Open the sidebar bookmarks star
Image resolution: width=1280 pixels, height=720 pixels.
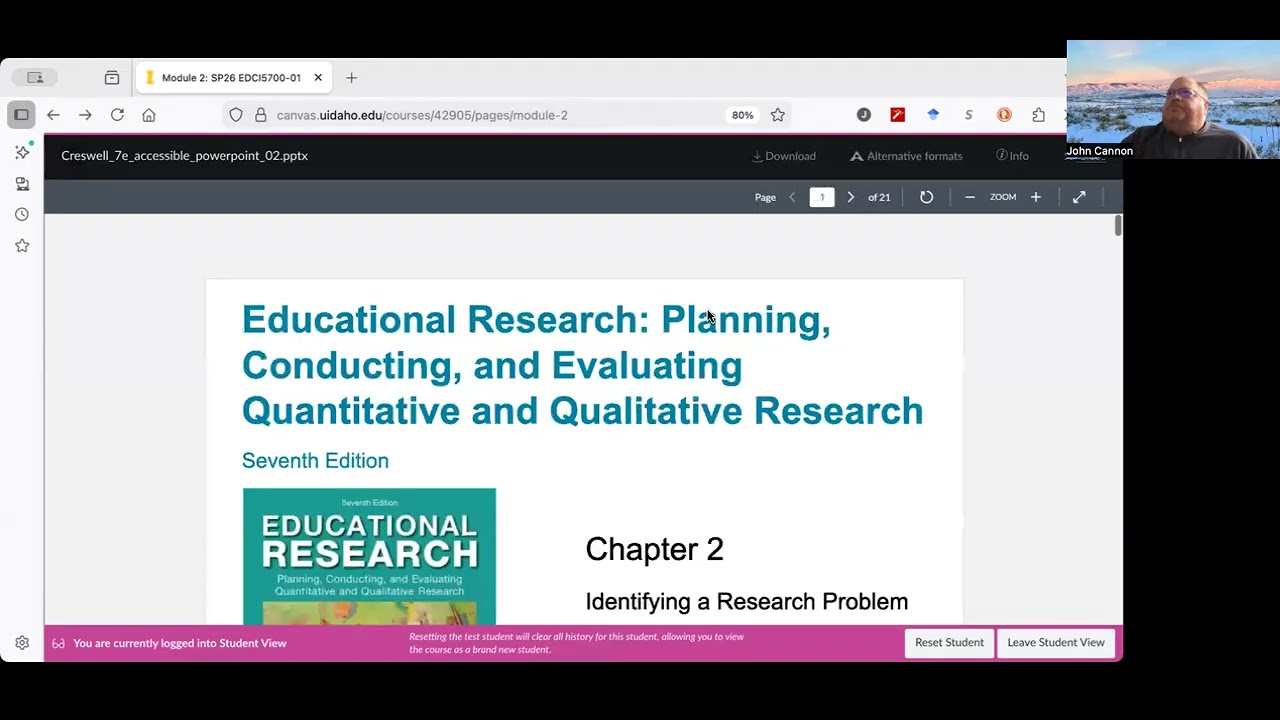(22, 245)
